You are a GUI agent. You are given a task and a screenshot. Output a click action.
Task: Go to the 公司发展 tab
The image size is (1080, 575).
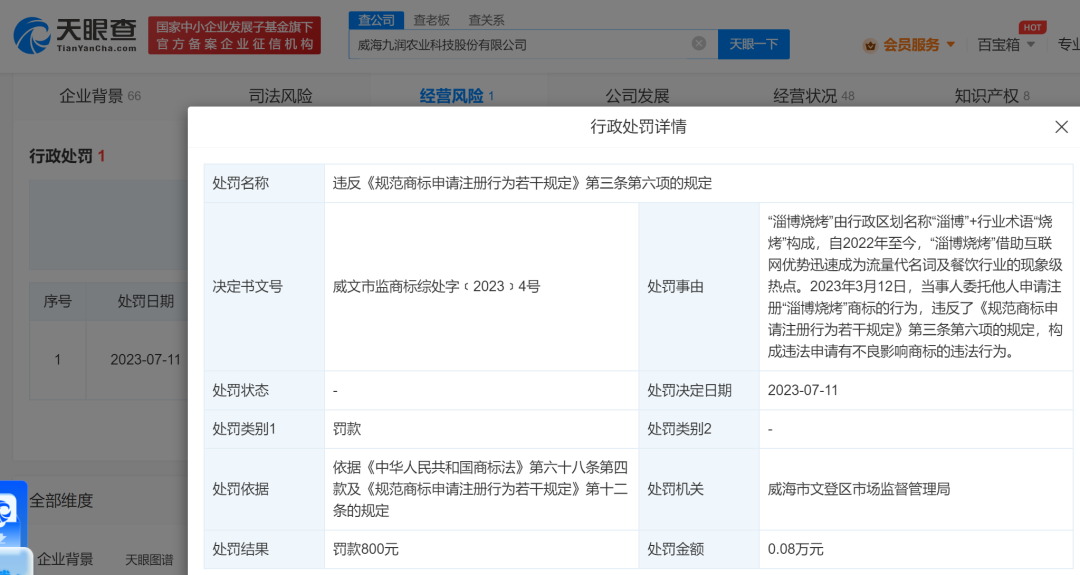pyautogui.click(x=637, y=96)
